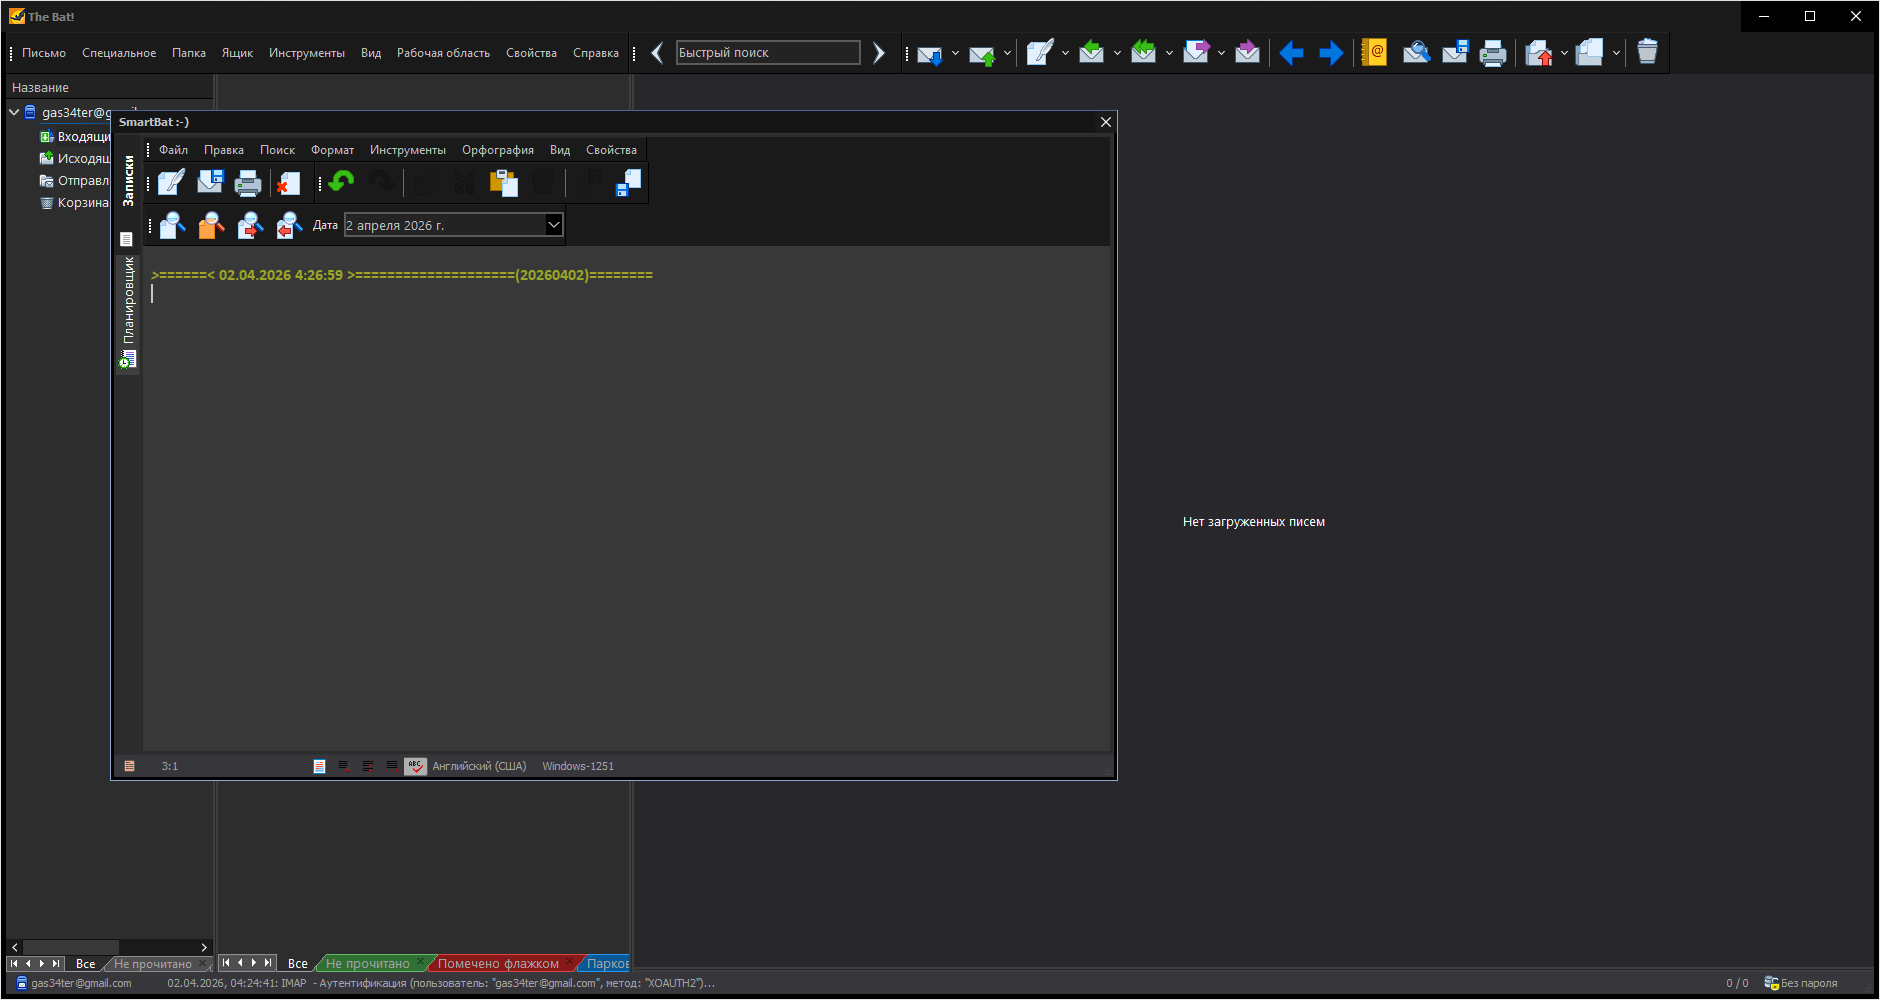
Task: Select the Помечено флажком filter tab
Action: (x=498, y=964)
